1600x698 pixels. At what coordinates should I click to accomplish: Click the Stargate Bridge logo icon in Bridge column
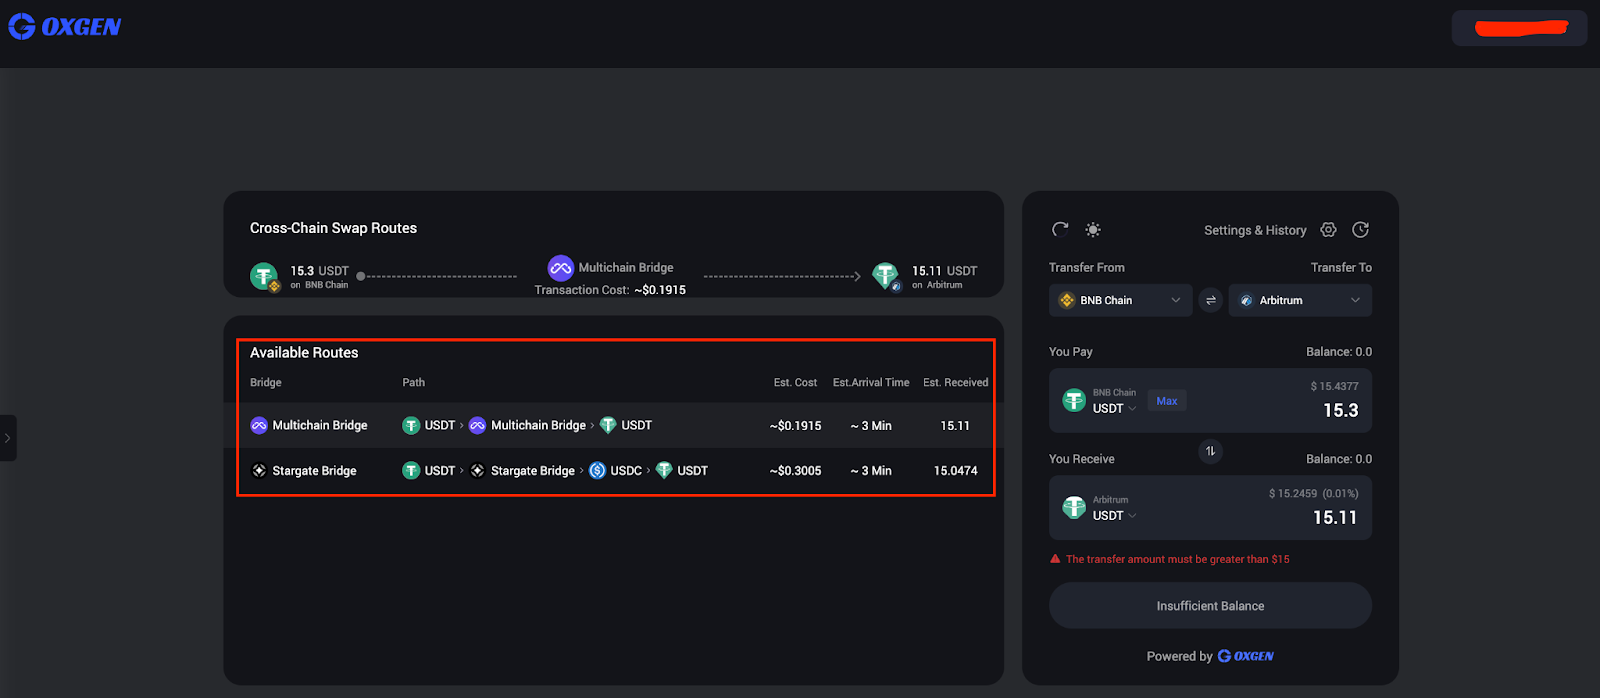pyautogui.click(x=259, y=470)
